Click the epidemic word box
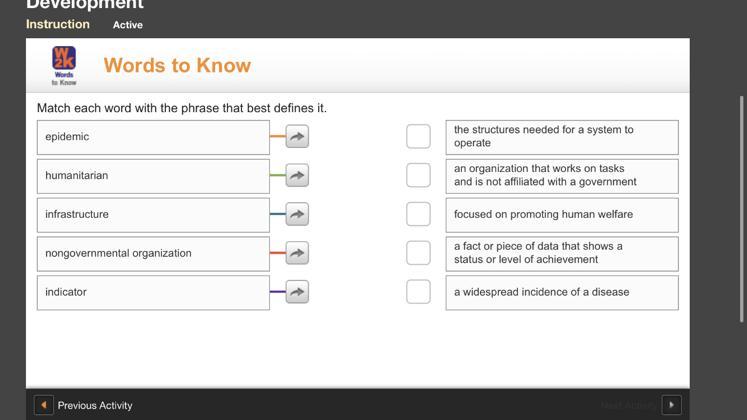Image resolution: width=747 pixels, height=420 pixels. [x=153, y=137]
